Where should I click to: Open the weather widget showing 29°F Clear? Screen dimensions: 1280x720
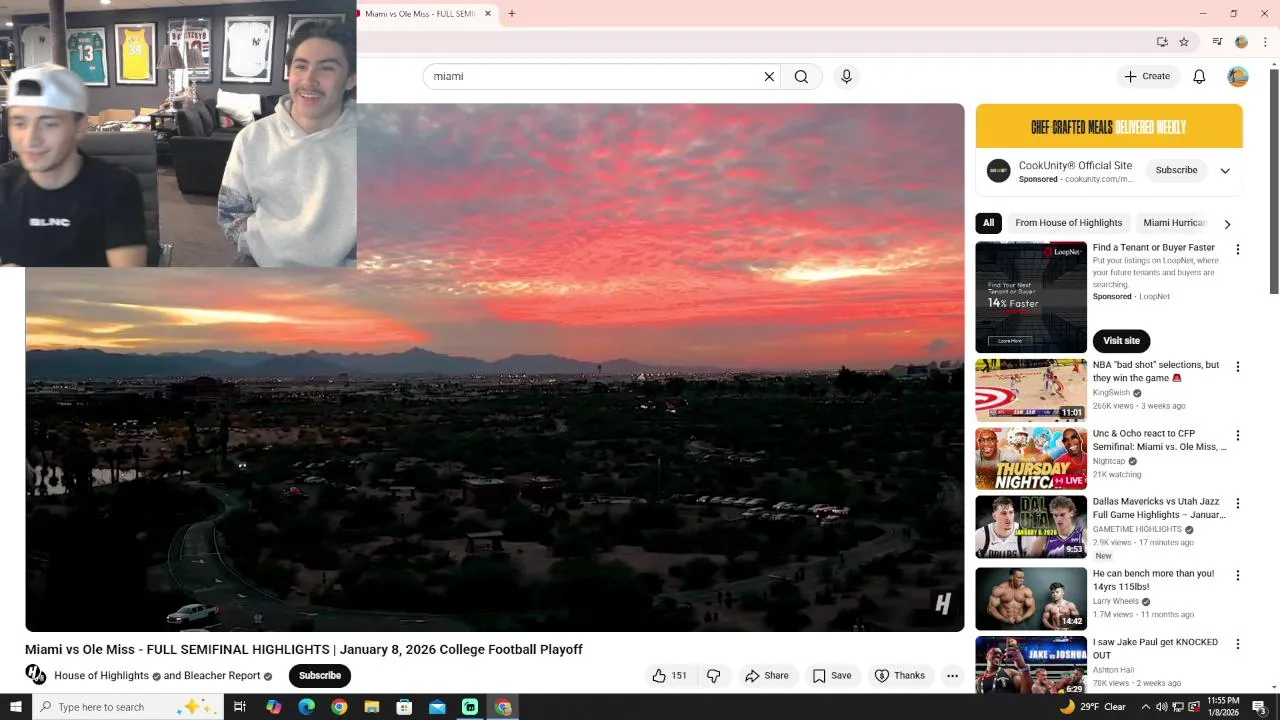click(x=1092, y=707)
